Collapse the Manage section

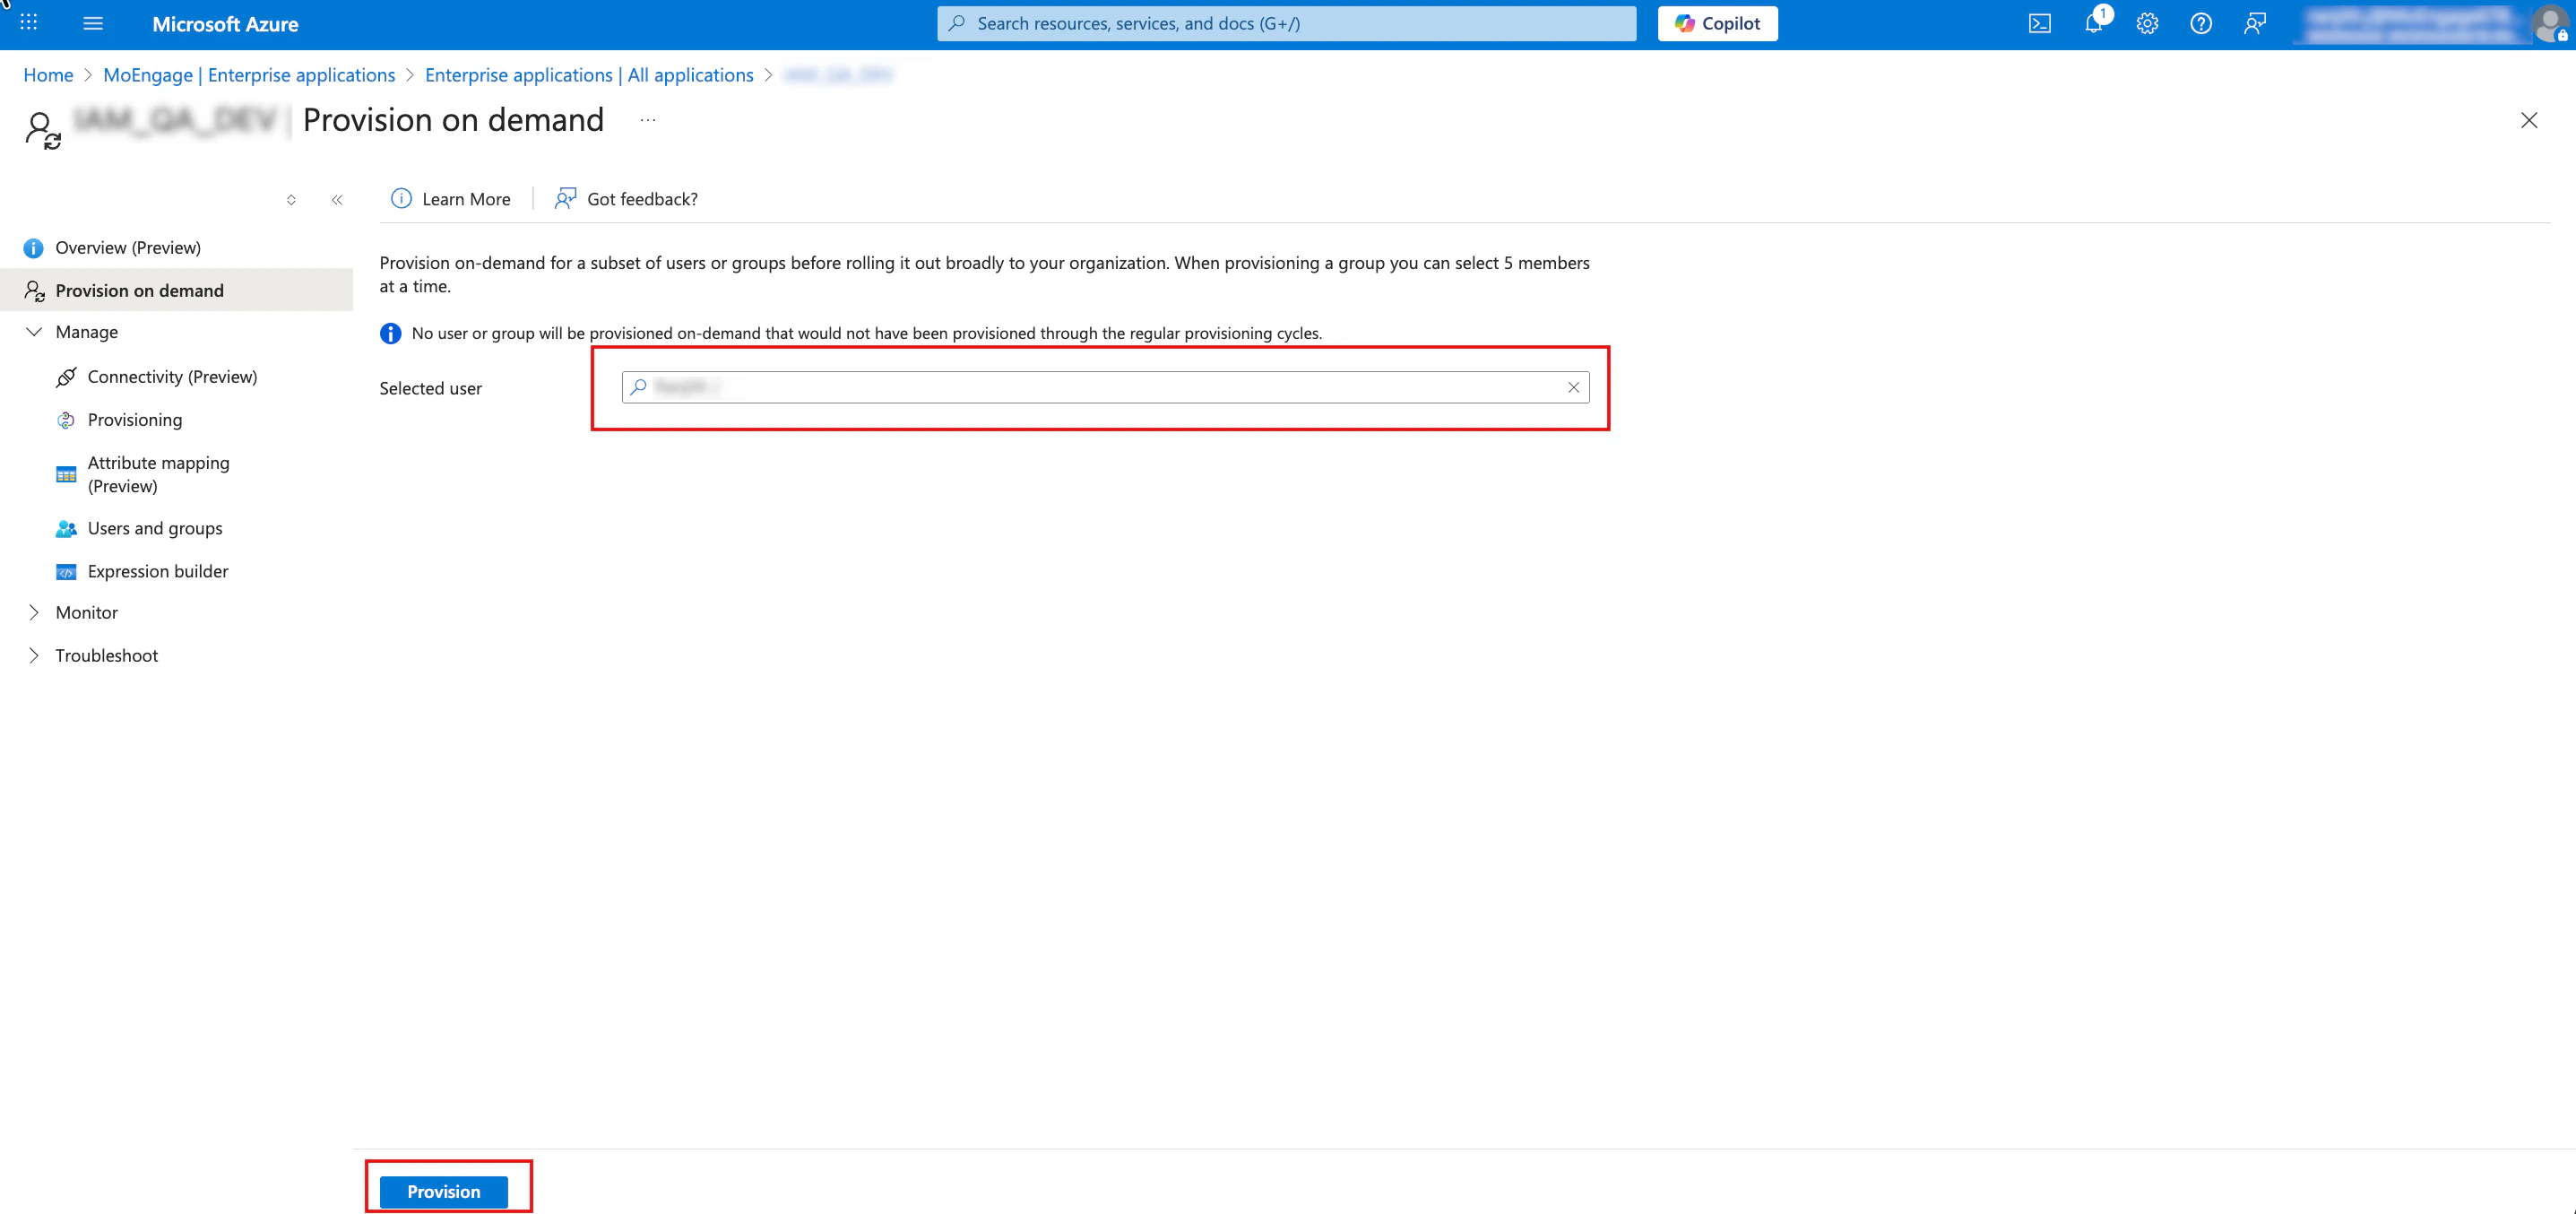[x=34, y=332]
